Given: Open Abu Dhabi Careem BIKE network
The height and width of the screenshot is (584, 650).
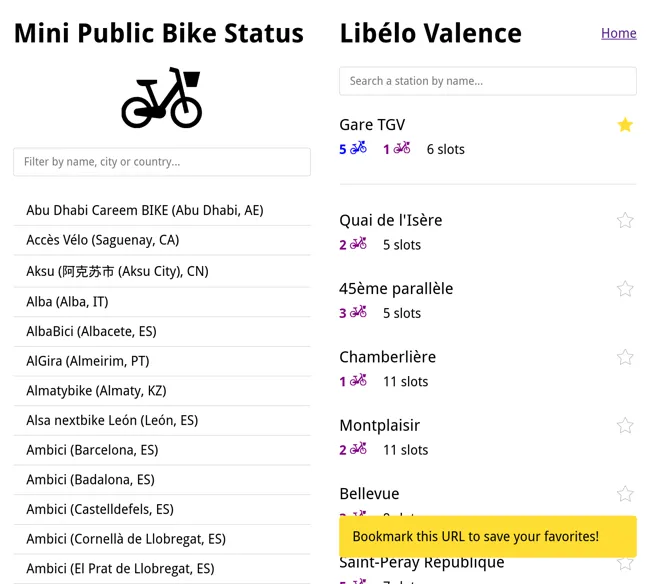Looking at the screenshot, I should click(162, 211).
